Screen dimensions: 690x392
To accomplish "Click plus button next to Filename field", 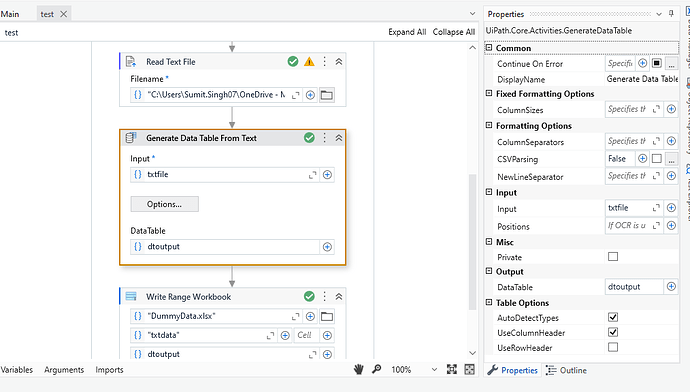I will click(x=310, y=95).
